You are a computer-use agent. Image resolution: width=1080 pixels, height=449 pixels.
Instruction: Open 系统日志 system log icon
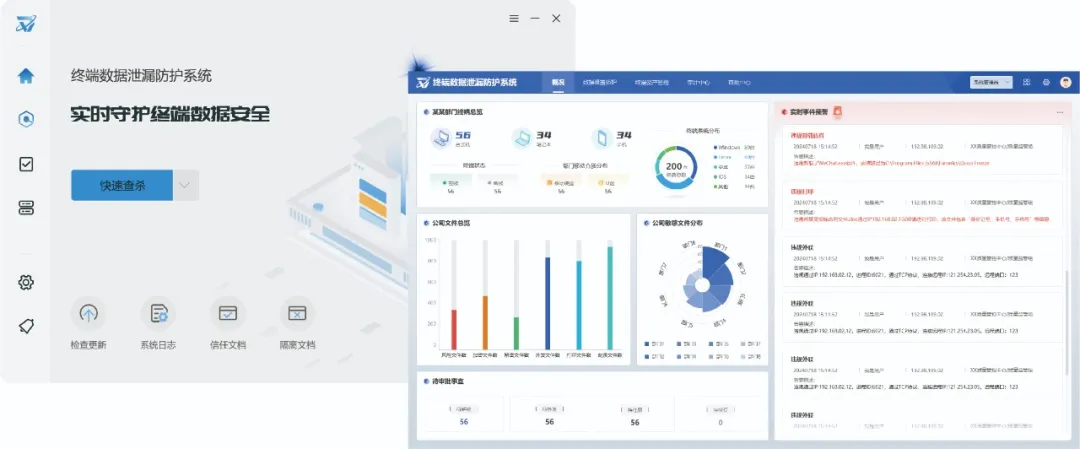(x=158, y=314)
